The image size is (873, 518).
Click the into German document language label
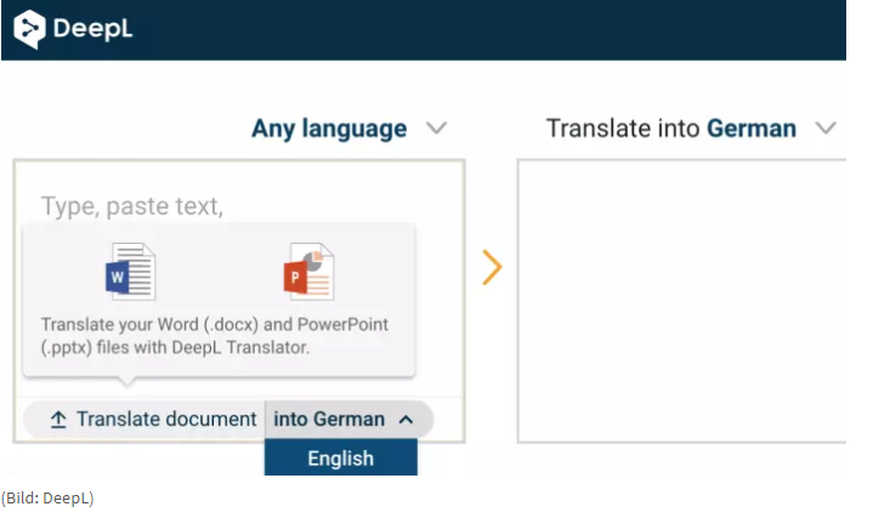(329, 420)
